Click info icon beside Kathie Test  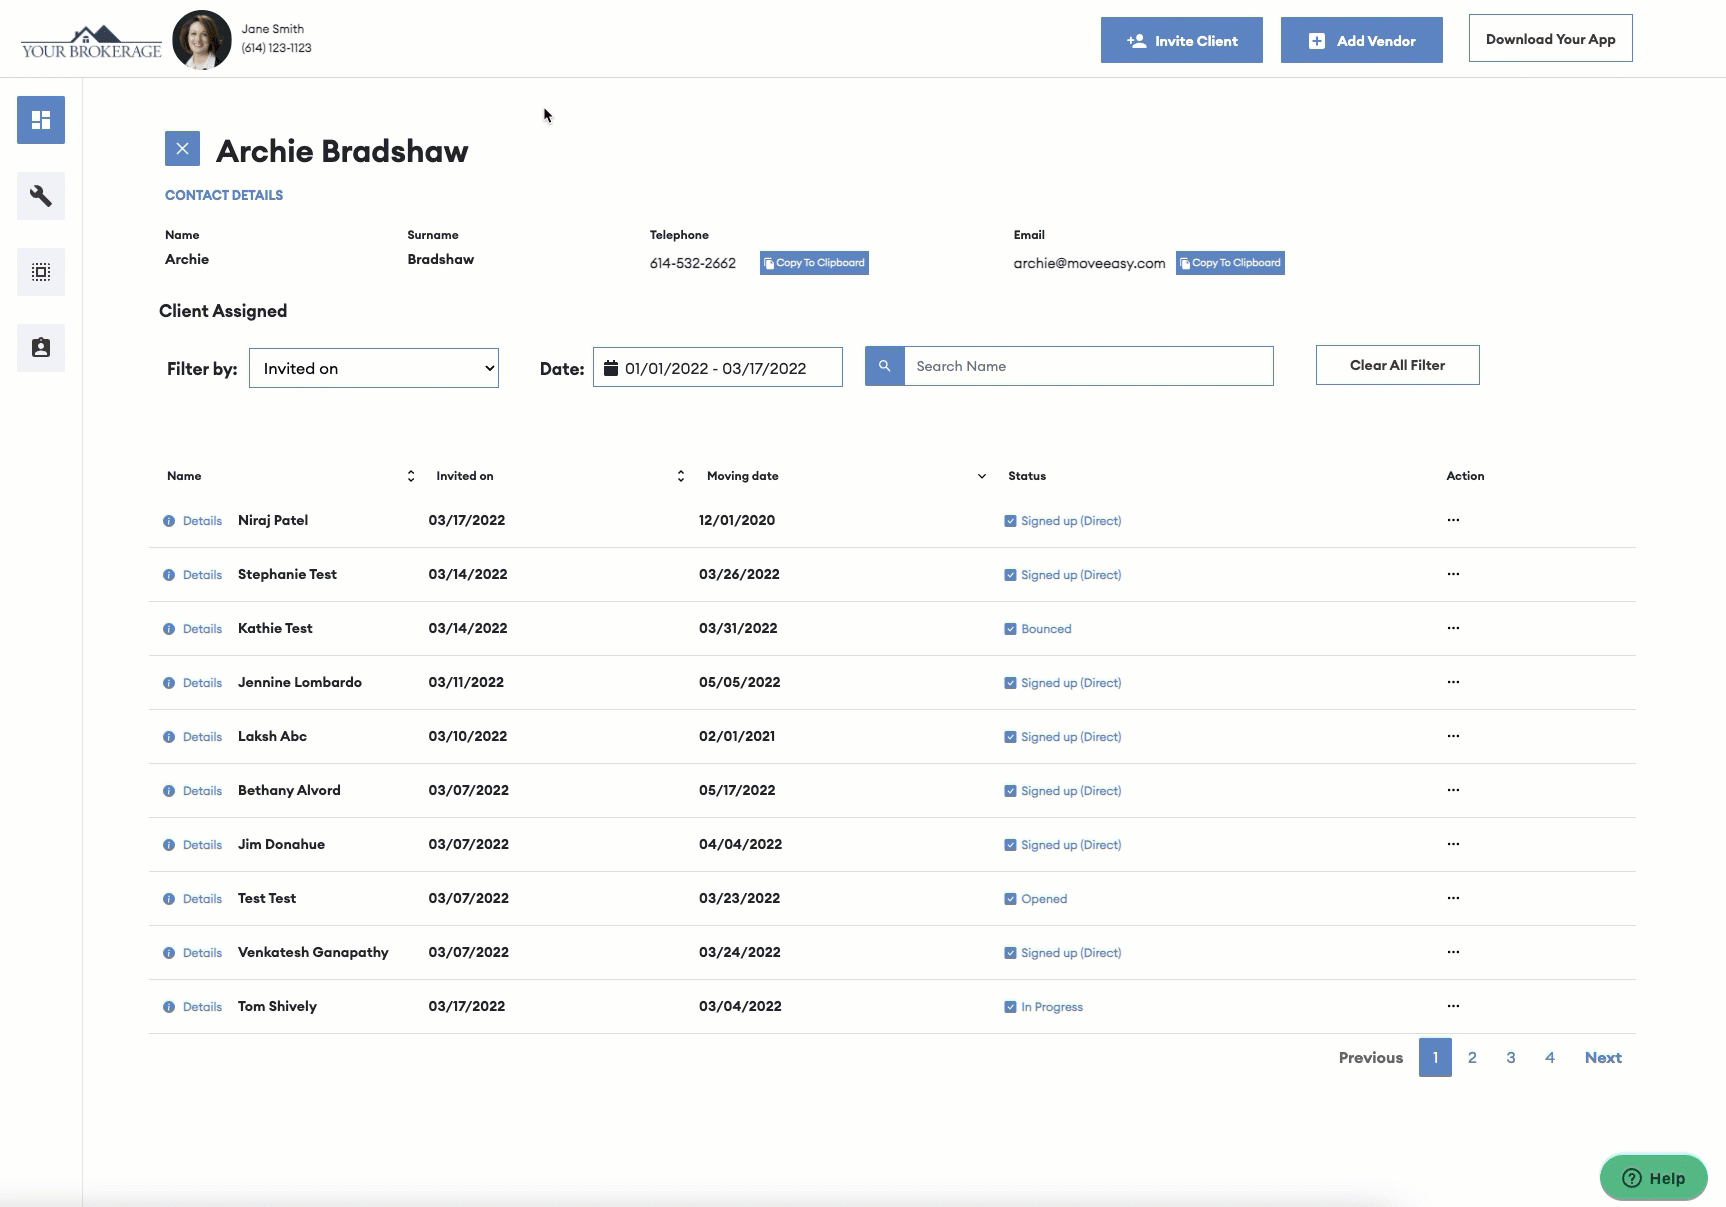[x=169, y=629]
